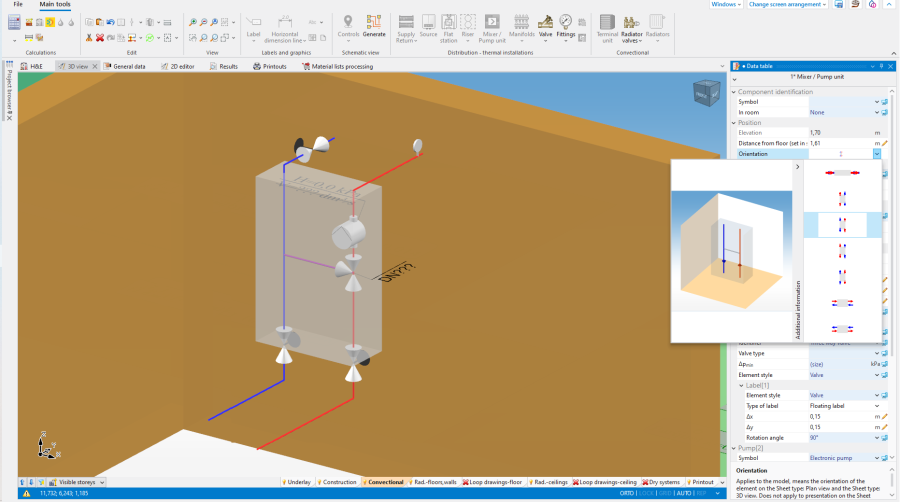Toggle the Construction layer visibility
This screenshot has height=502, width=900.
(x=337, y=482)
